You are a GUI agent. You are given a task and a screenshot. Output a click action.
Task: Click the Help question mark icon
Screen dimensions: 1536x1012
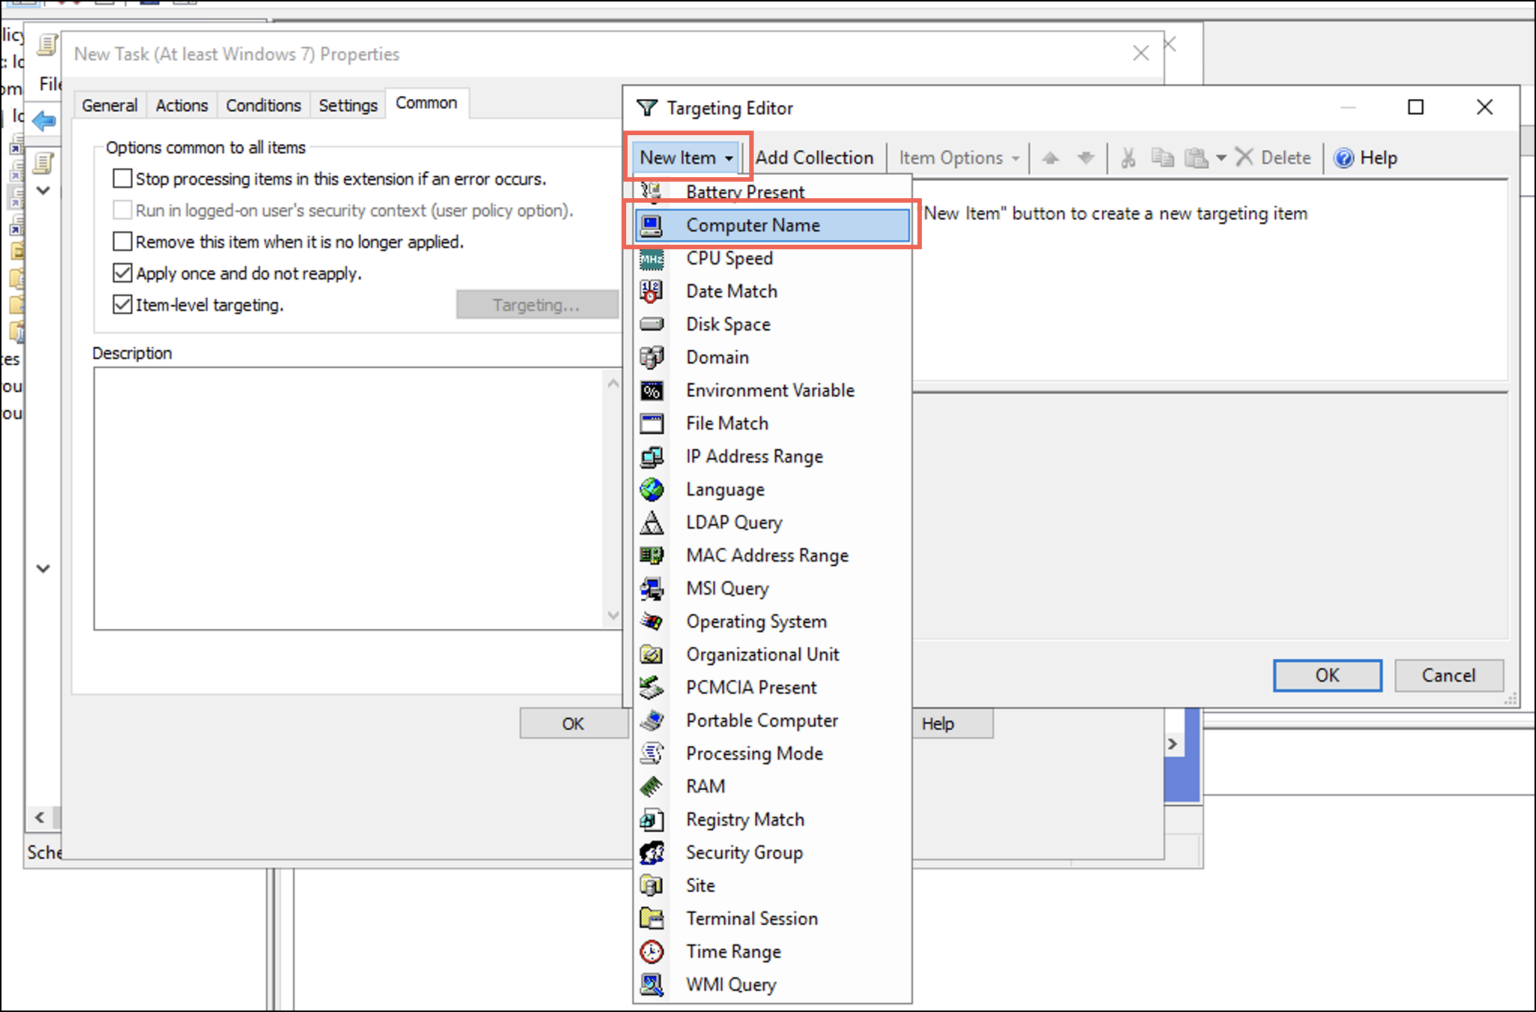(1341, 157)
